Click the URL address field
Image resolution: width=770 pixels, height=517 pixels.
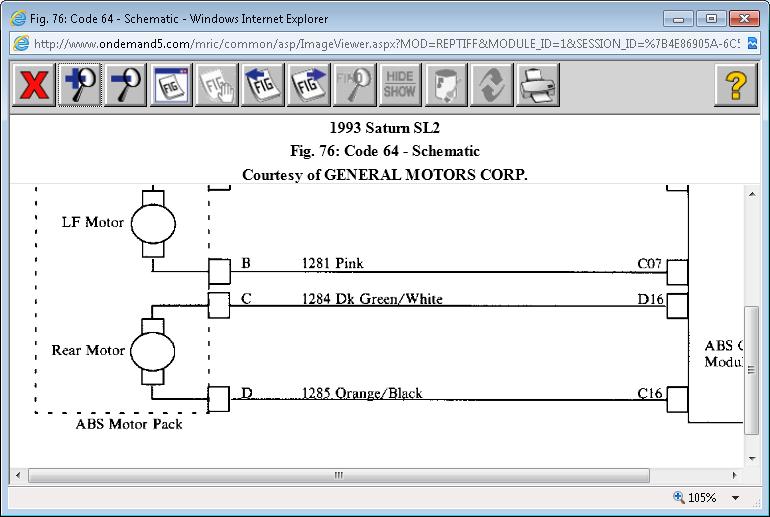point(380,43)
